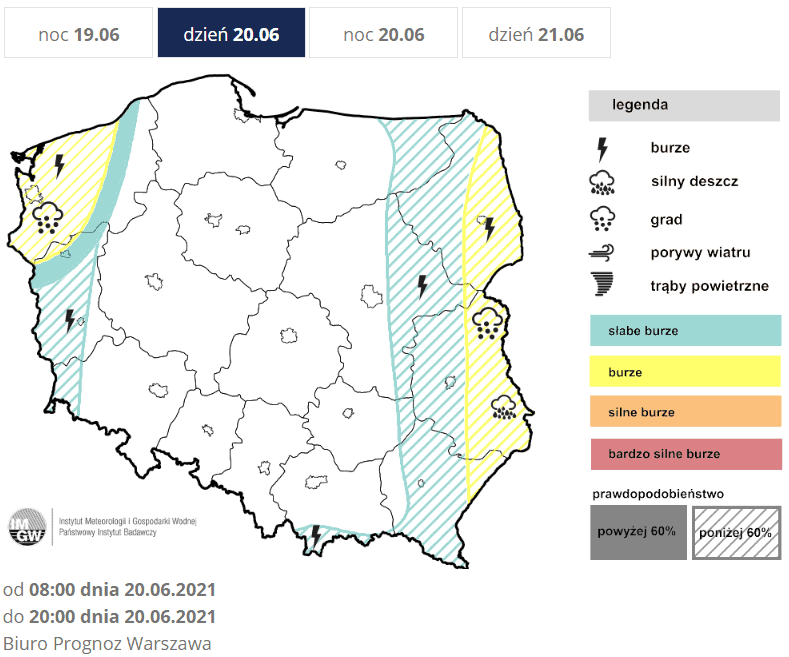Click the porywy wiatru wind icon in legend
The height and width of the screenshot is (657, 789).
602,253
